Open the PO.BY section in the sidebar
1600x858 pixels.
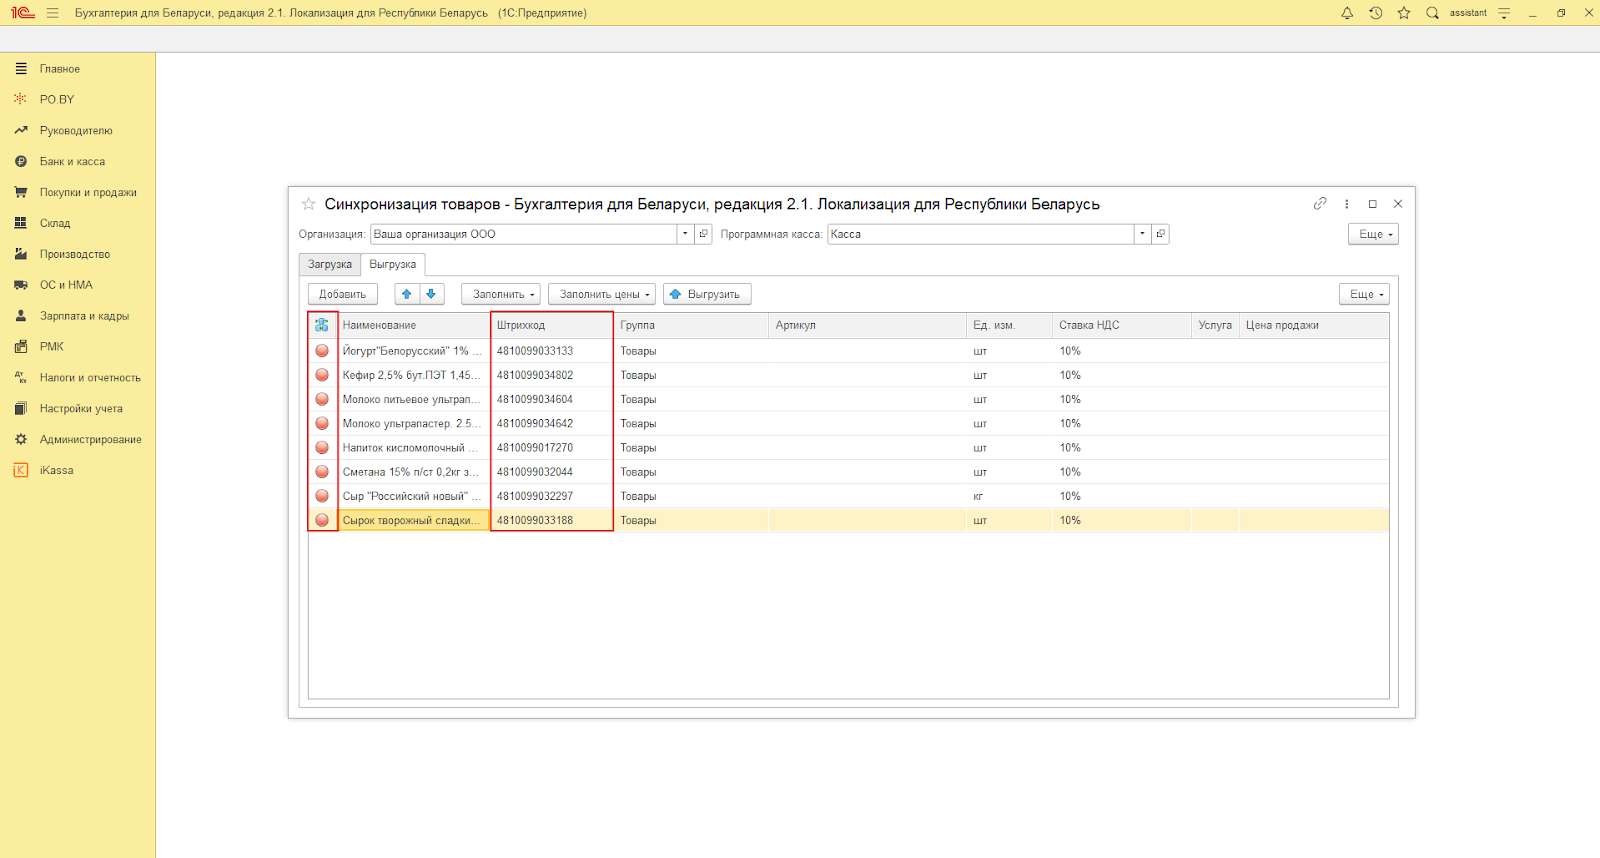57,100
